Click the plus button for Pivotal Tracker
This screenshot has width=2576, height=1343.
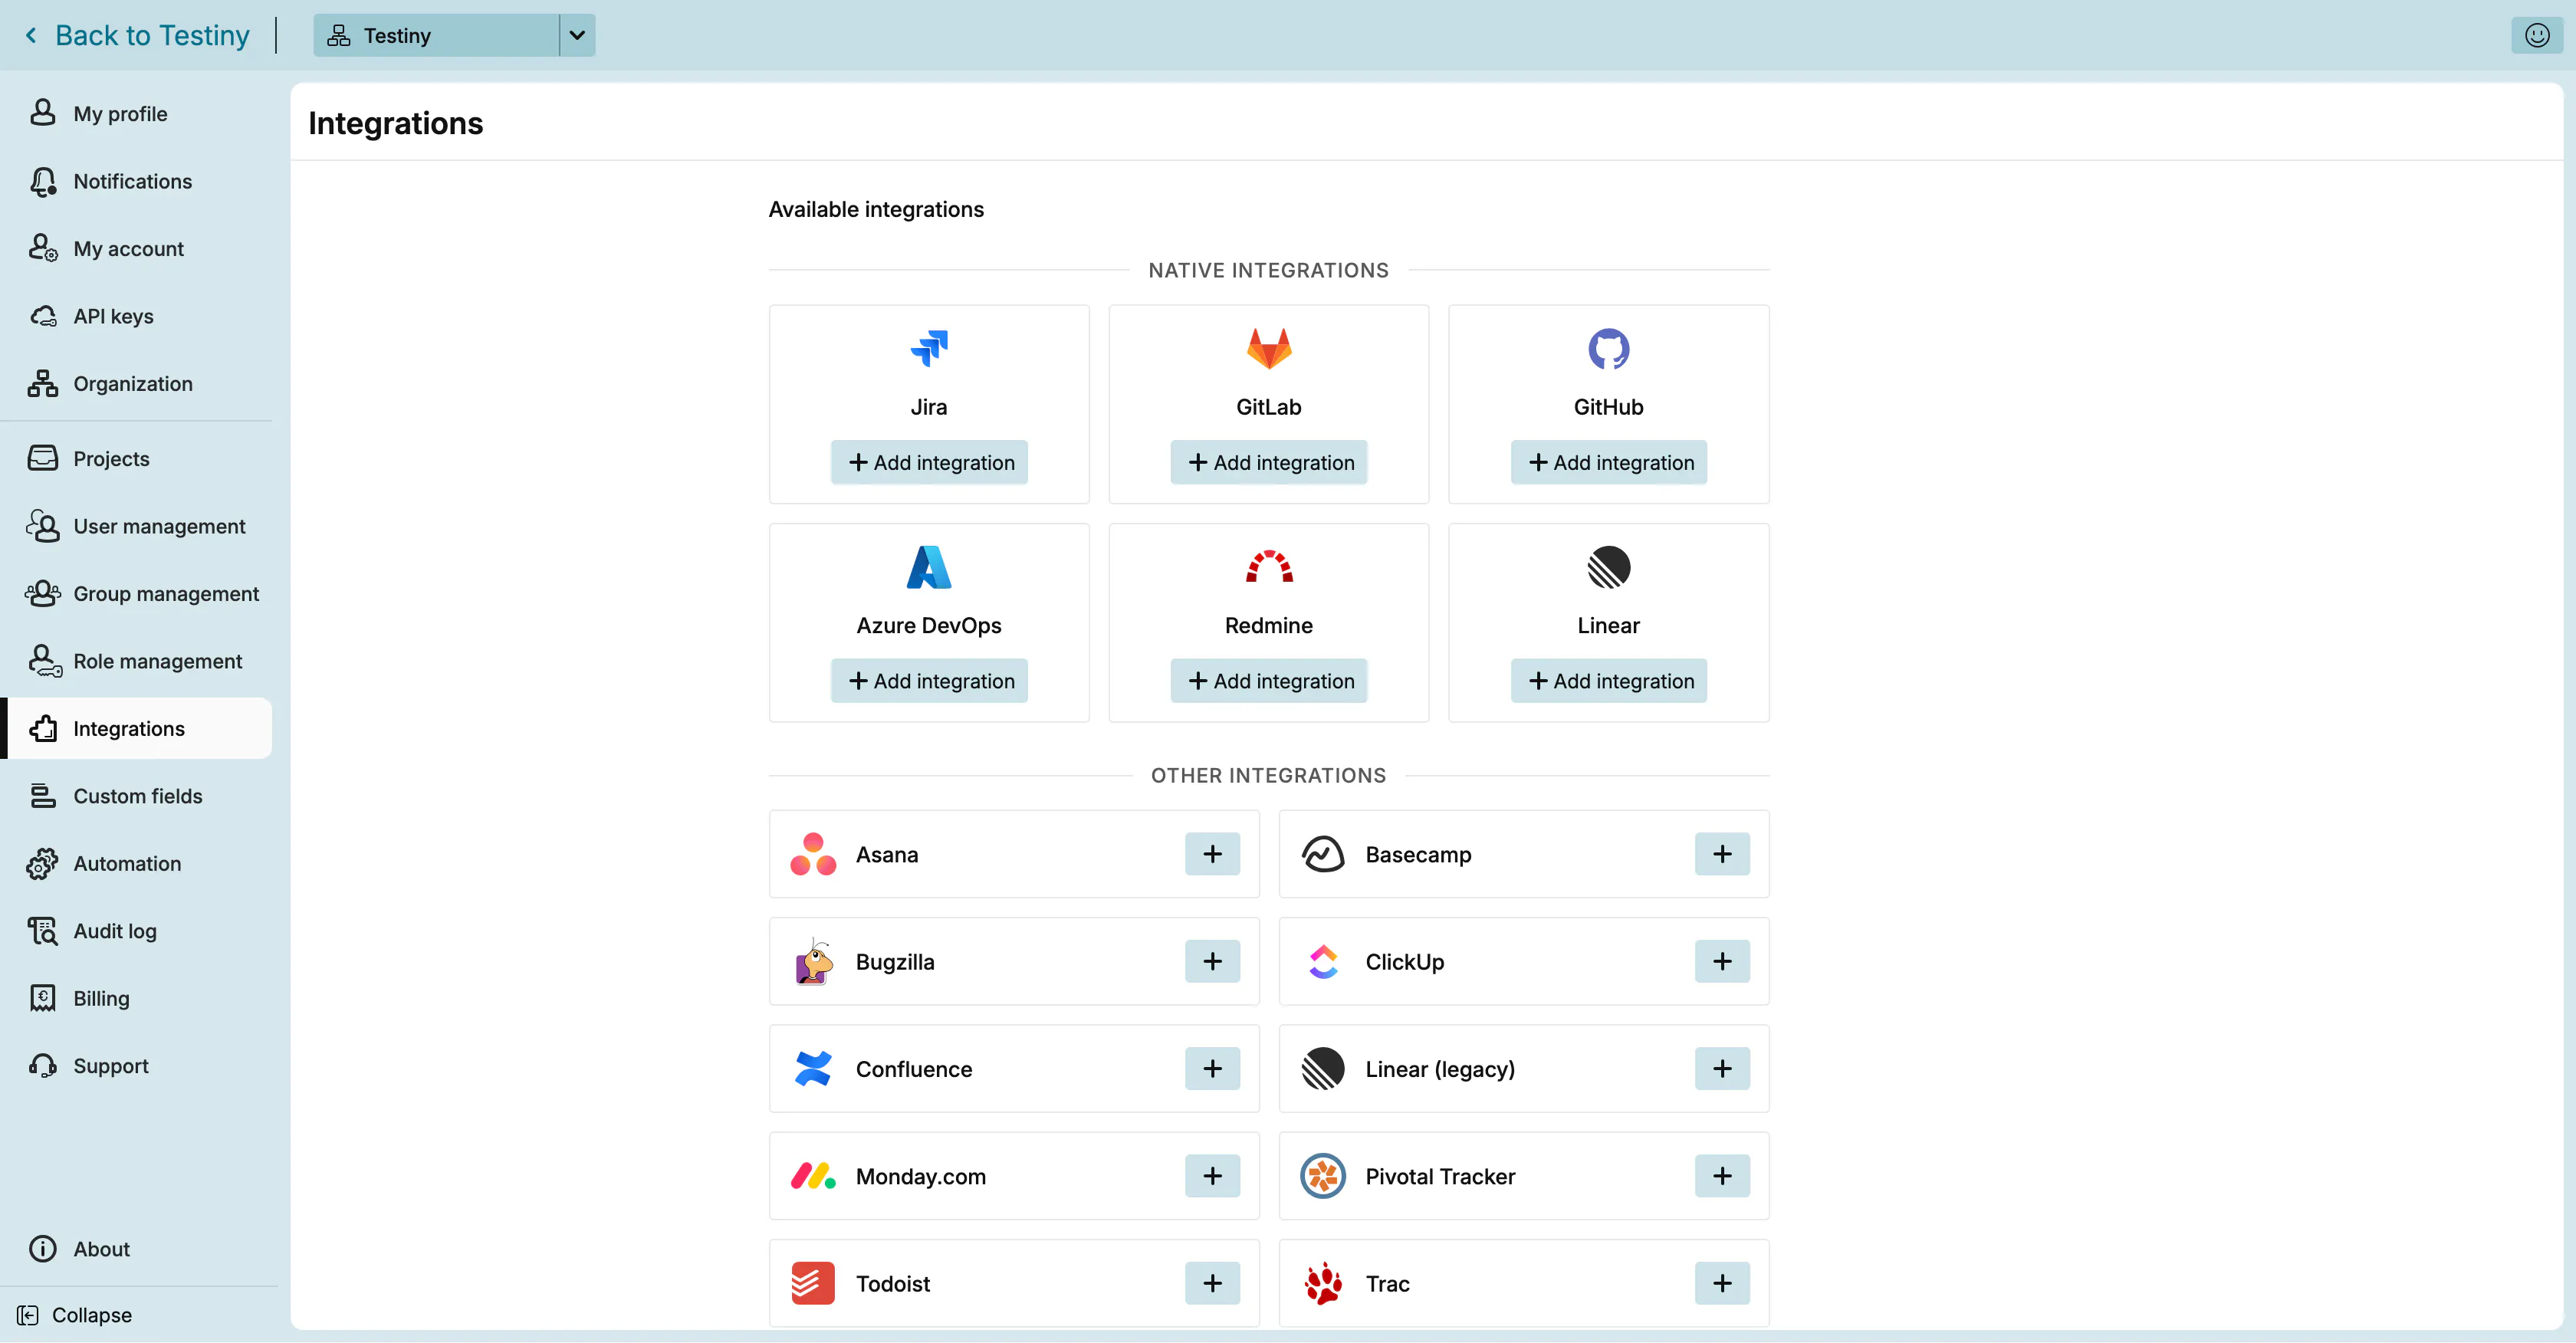(x=1722, y=1176)
